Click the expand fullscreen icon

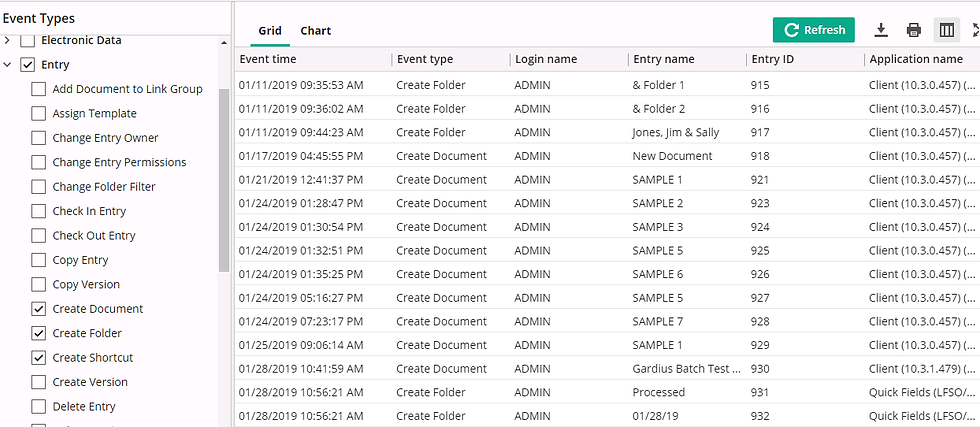976,30
